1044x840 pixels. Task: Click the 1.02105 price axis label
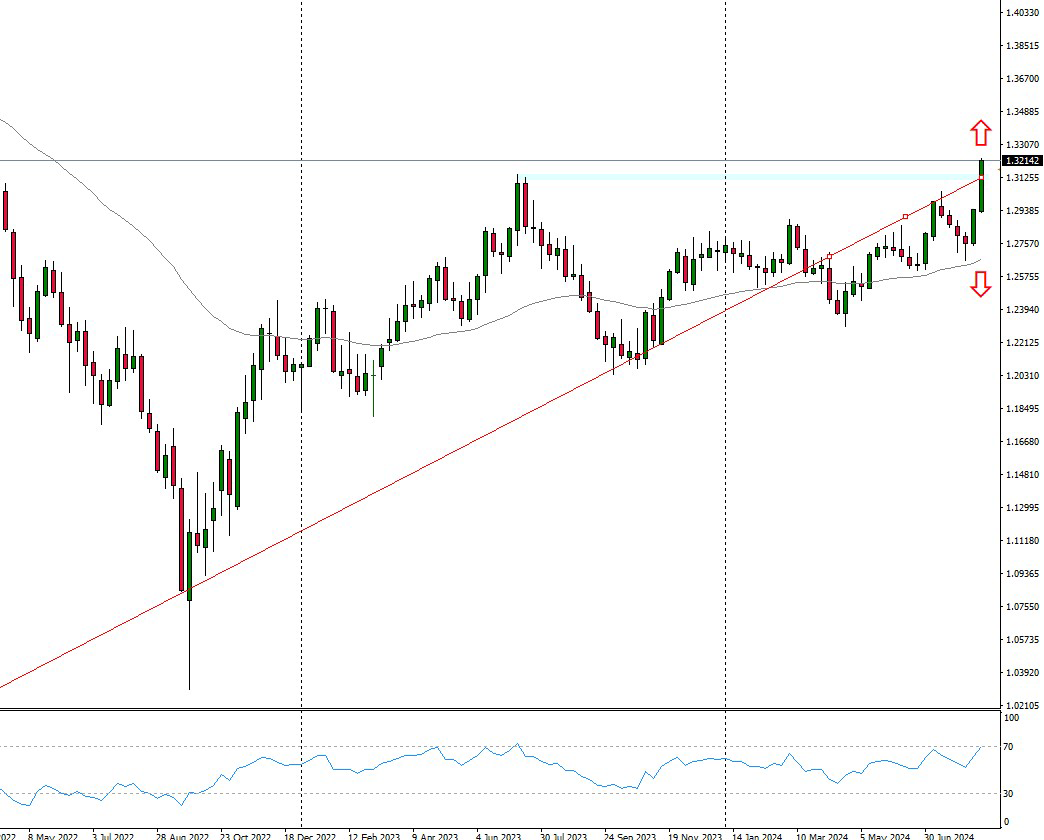click(1021, 705)
